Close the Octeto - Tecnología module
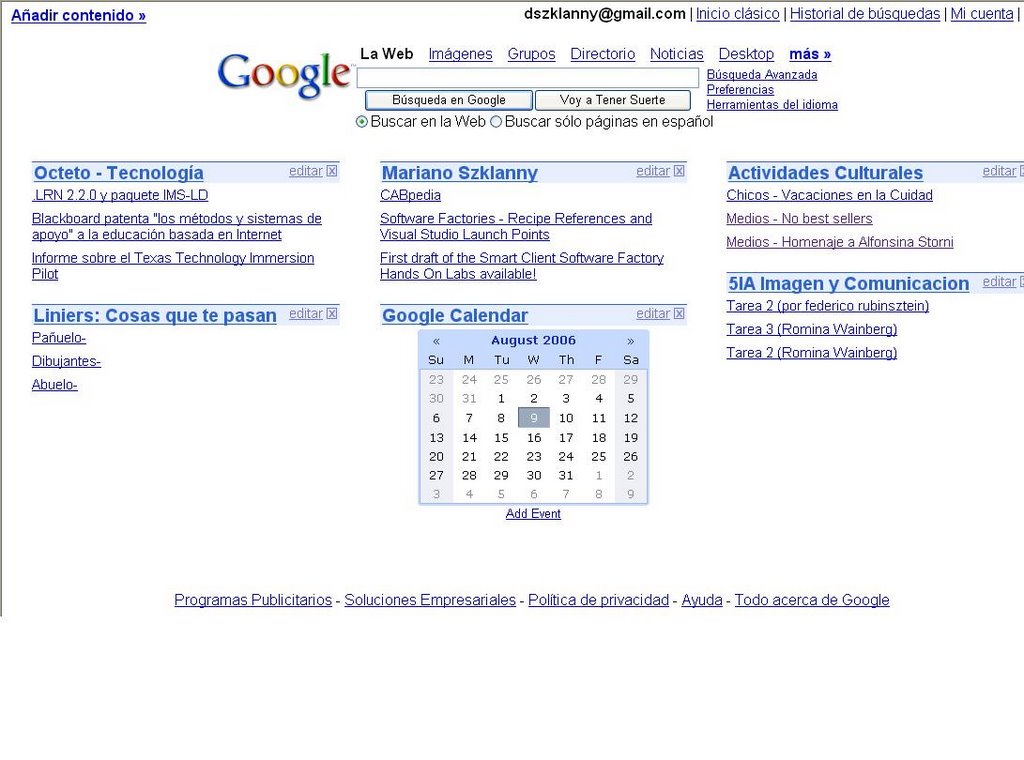Screen dimensions: 1024x760 pyautogui.click(x=332, y=171)
